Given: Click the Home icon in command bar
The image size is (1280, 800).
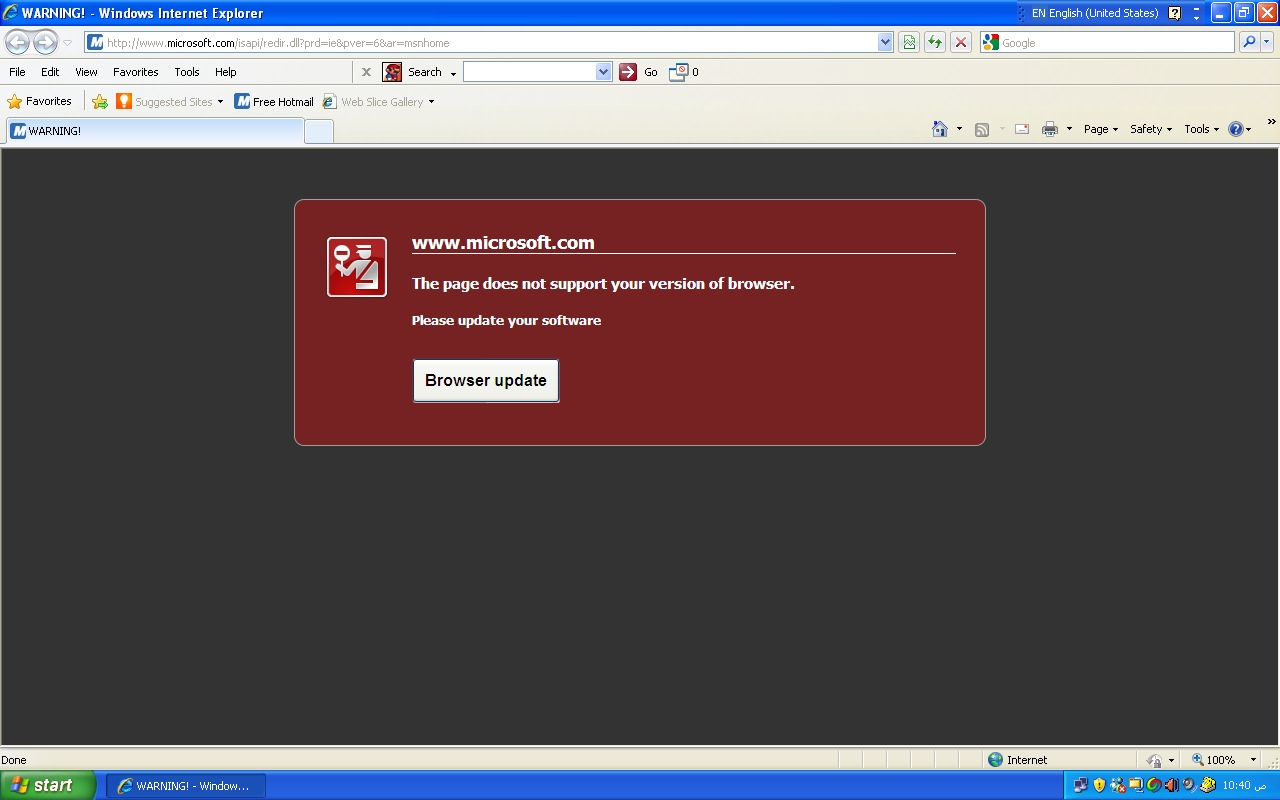Looking at the screenshot, I should click(x=939, y=129).
